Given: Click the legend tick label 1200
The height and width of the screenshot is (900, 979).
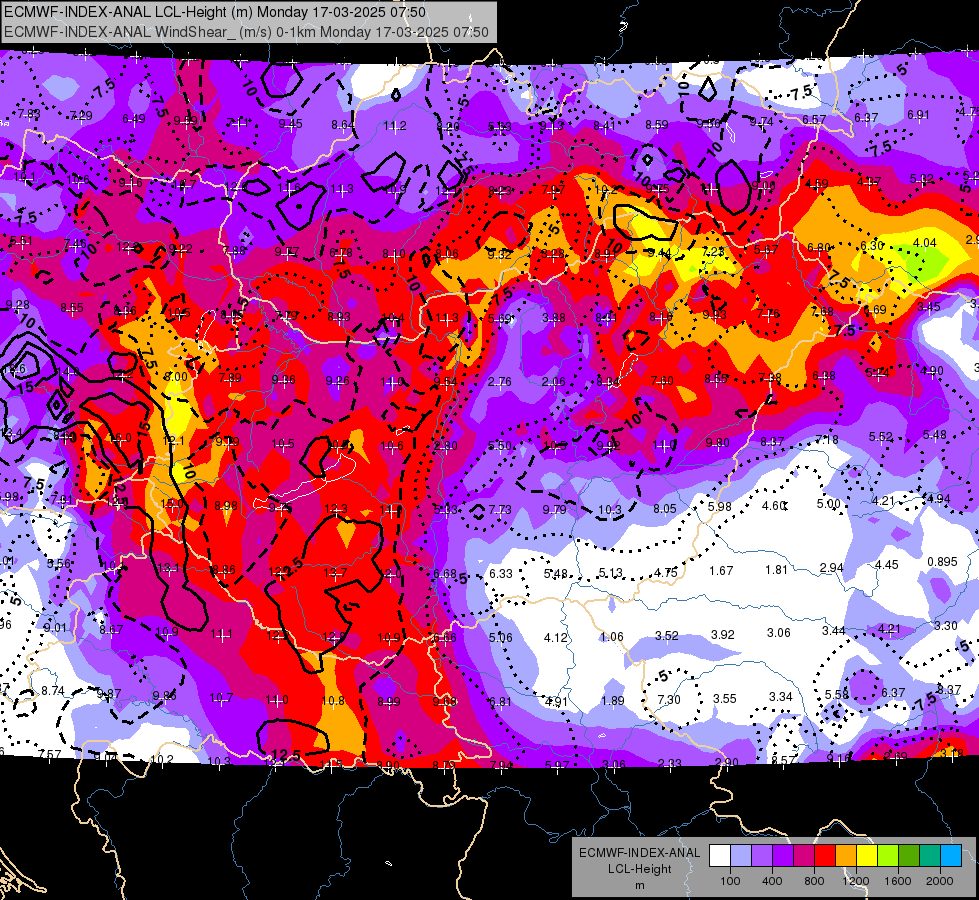Looking at the screenshot, I should tap(855, 881).
